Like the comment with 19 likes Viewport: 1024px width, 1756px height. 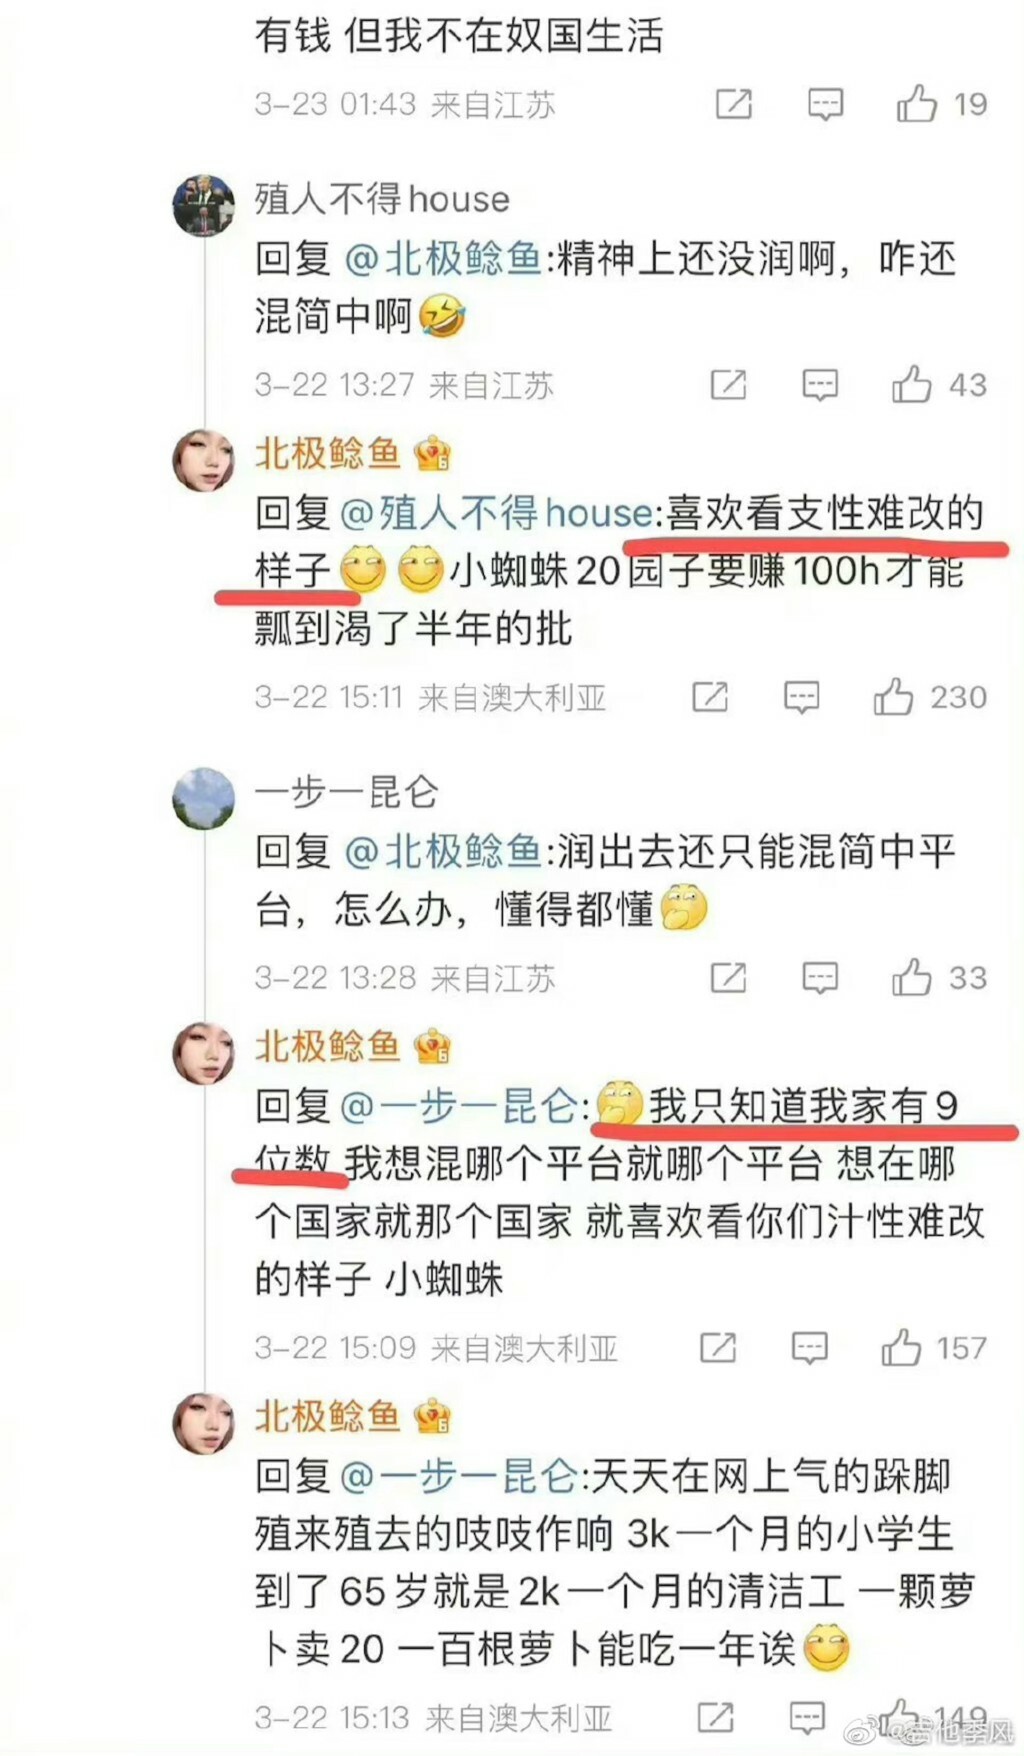[916, 103]
